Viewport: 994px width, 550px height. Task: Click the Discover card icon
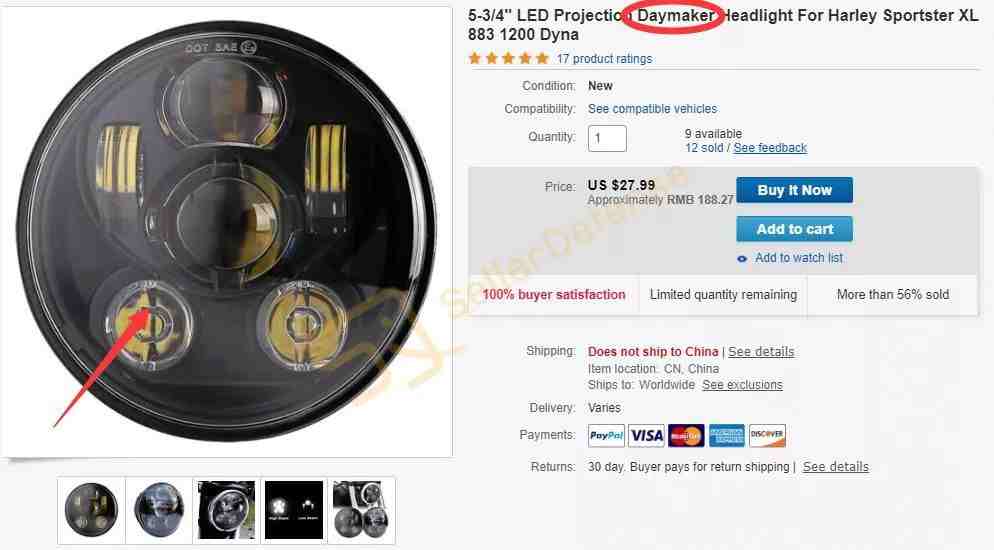[767, 435]
